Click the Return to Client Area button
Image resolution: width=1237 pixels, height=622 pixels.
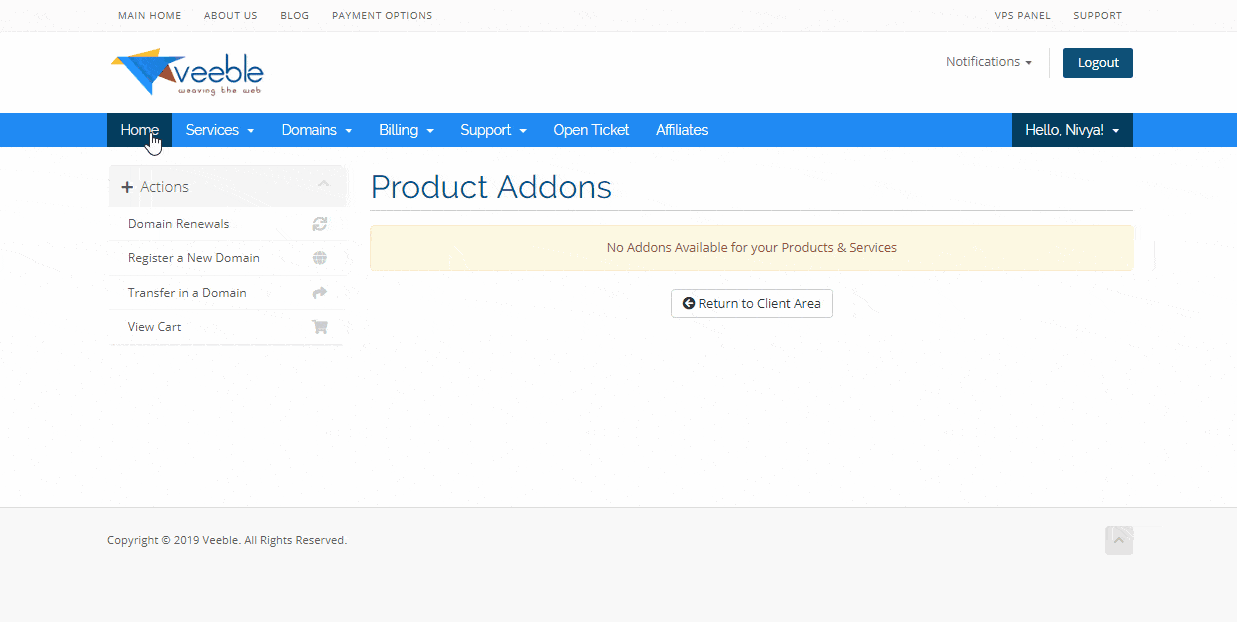[752, 304]
